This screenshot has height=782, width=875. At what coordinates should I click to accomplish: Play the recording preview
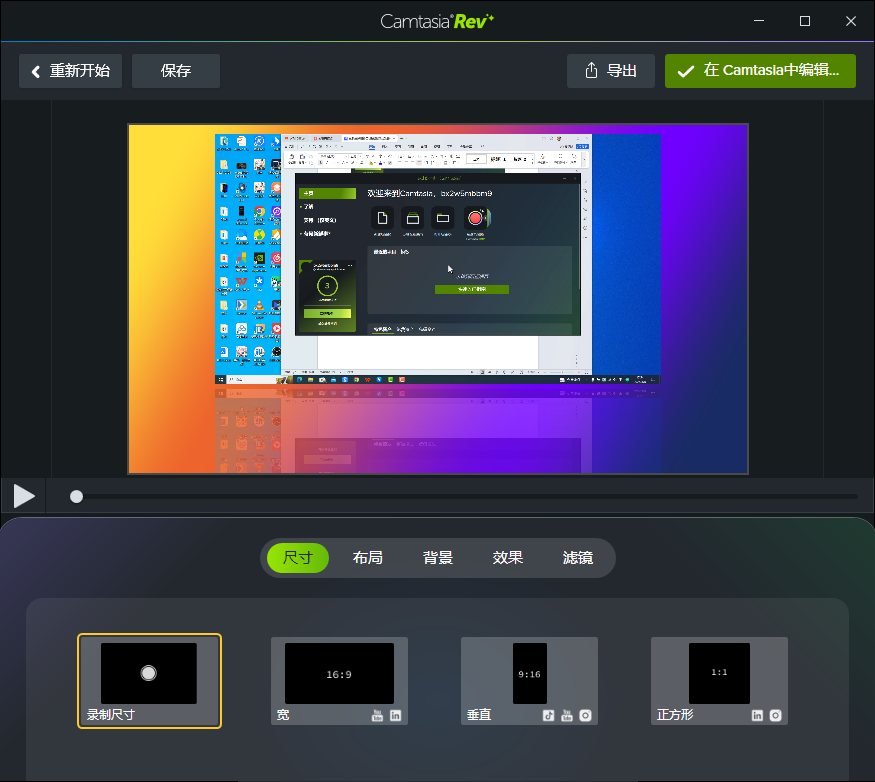[24, 496]
